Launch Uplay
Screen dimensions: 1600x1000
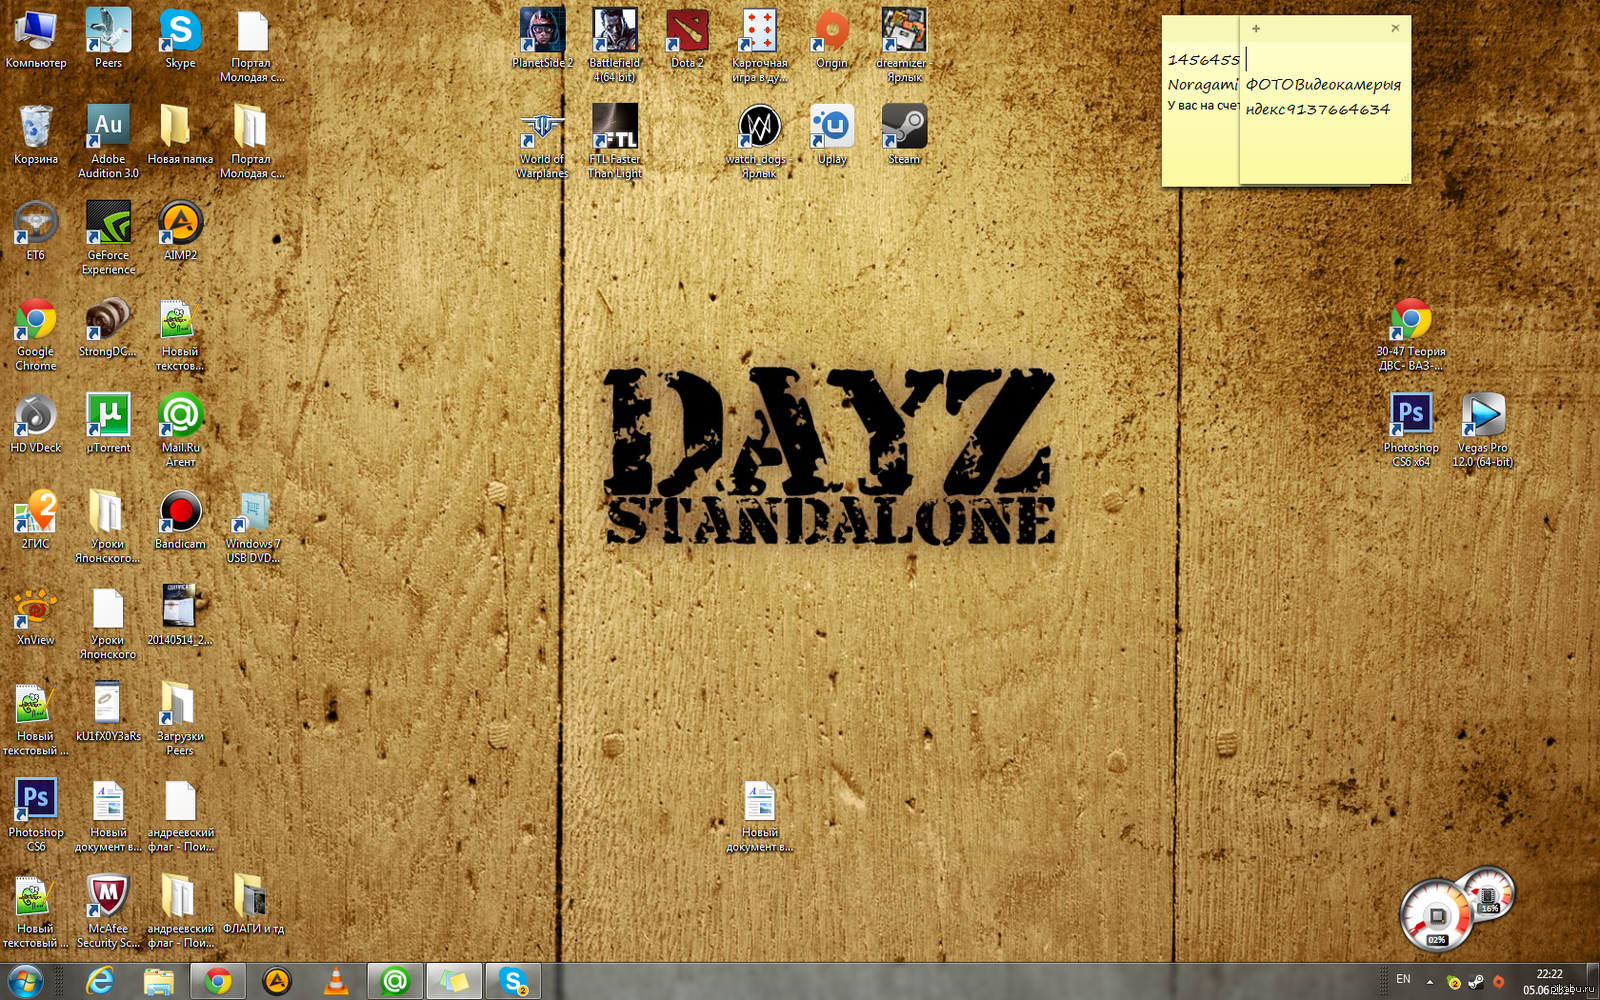831,136
